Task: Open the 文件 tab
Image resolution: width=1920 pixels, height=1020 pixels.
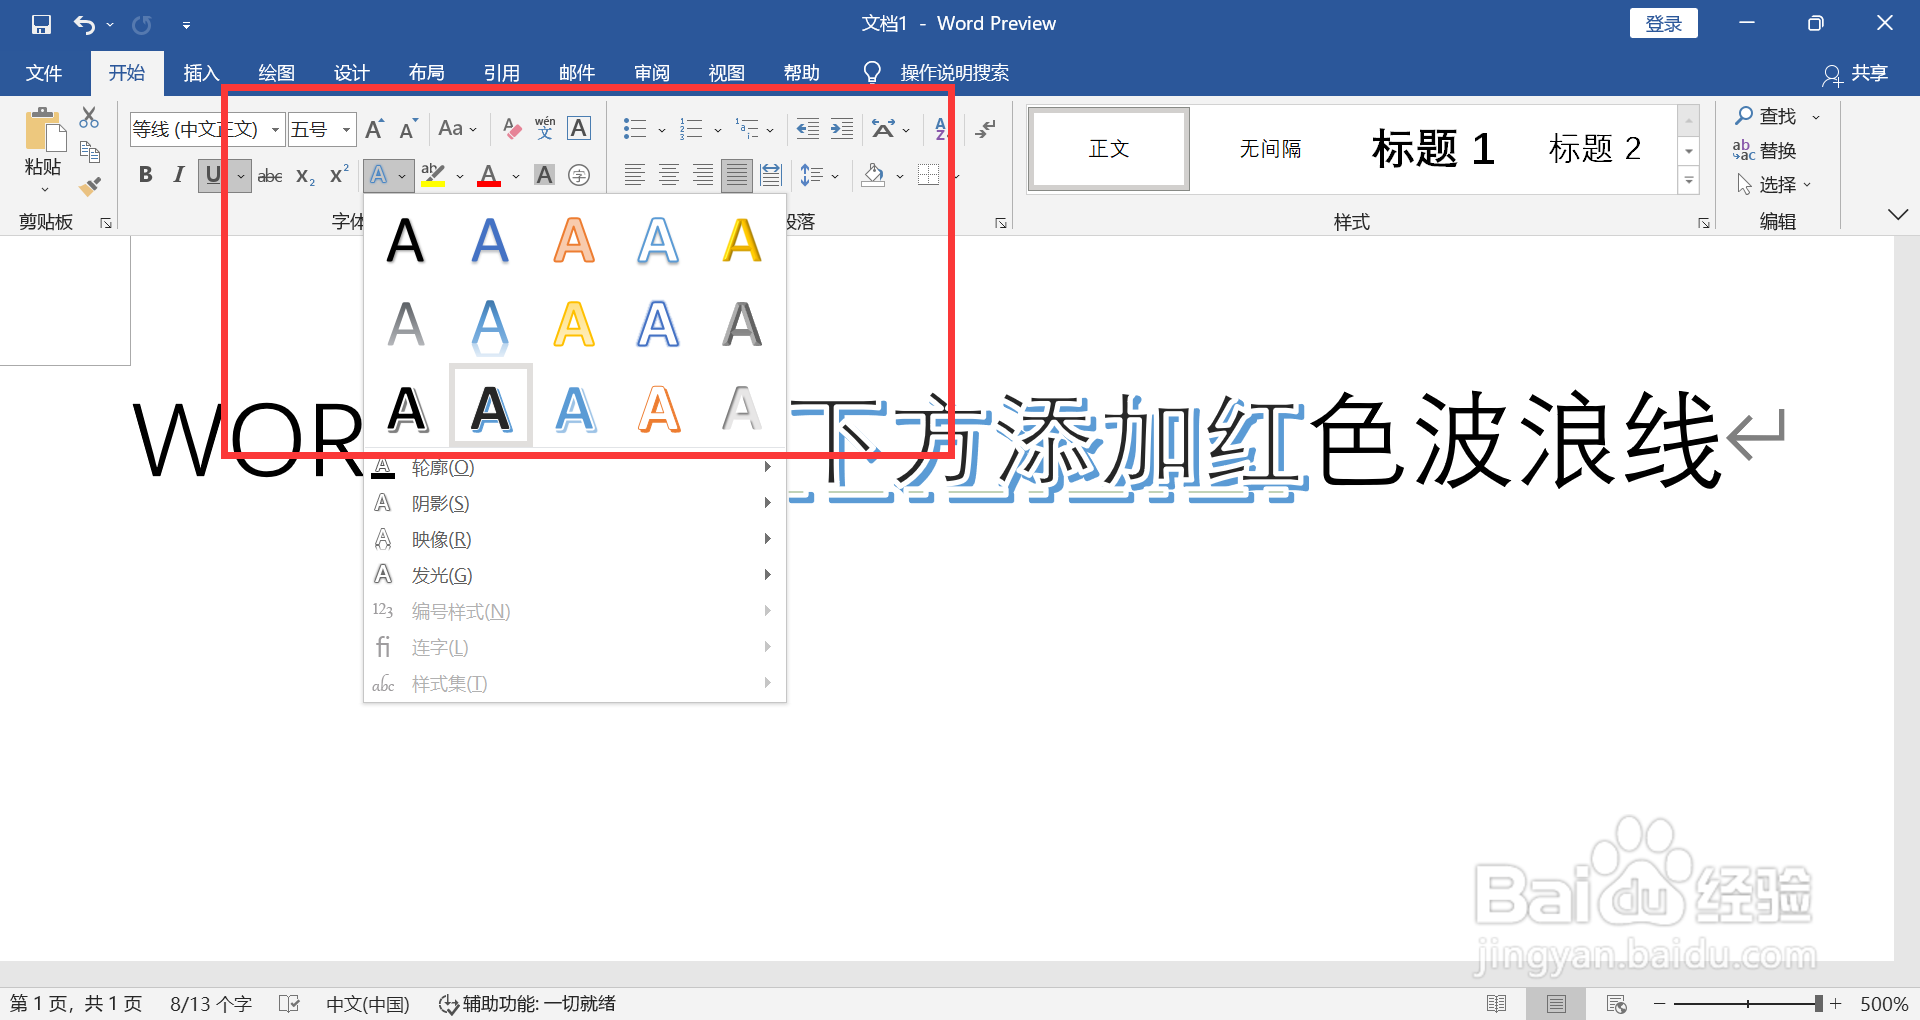Action: (x=44, y=73)
